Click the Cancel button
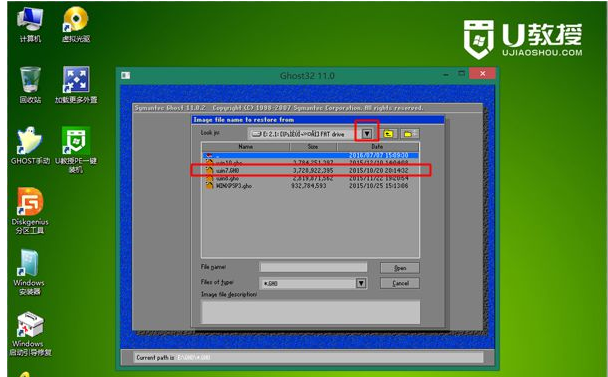Screen dimensions: 608x377 click(x=400, y=283)
